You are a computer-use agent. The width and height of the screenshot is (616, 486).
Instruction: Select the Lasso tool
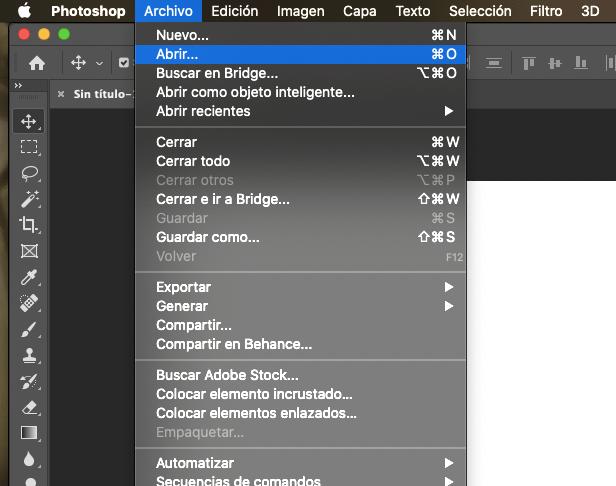(29, 173)
